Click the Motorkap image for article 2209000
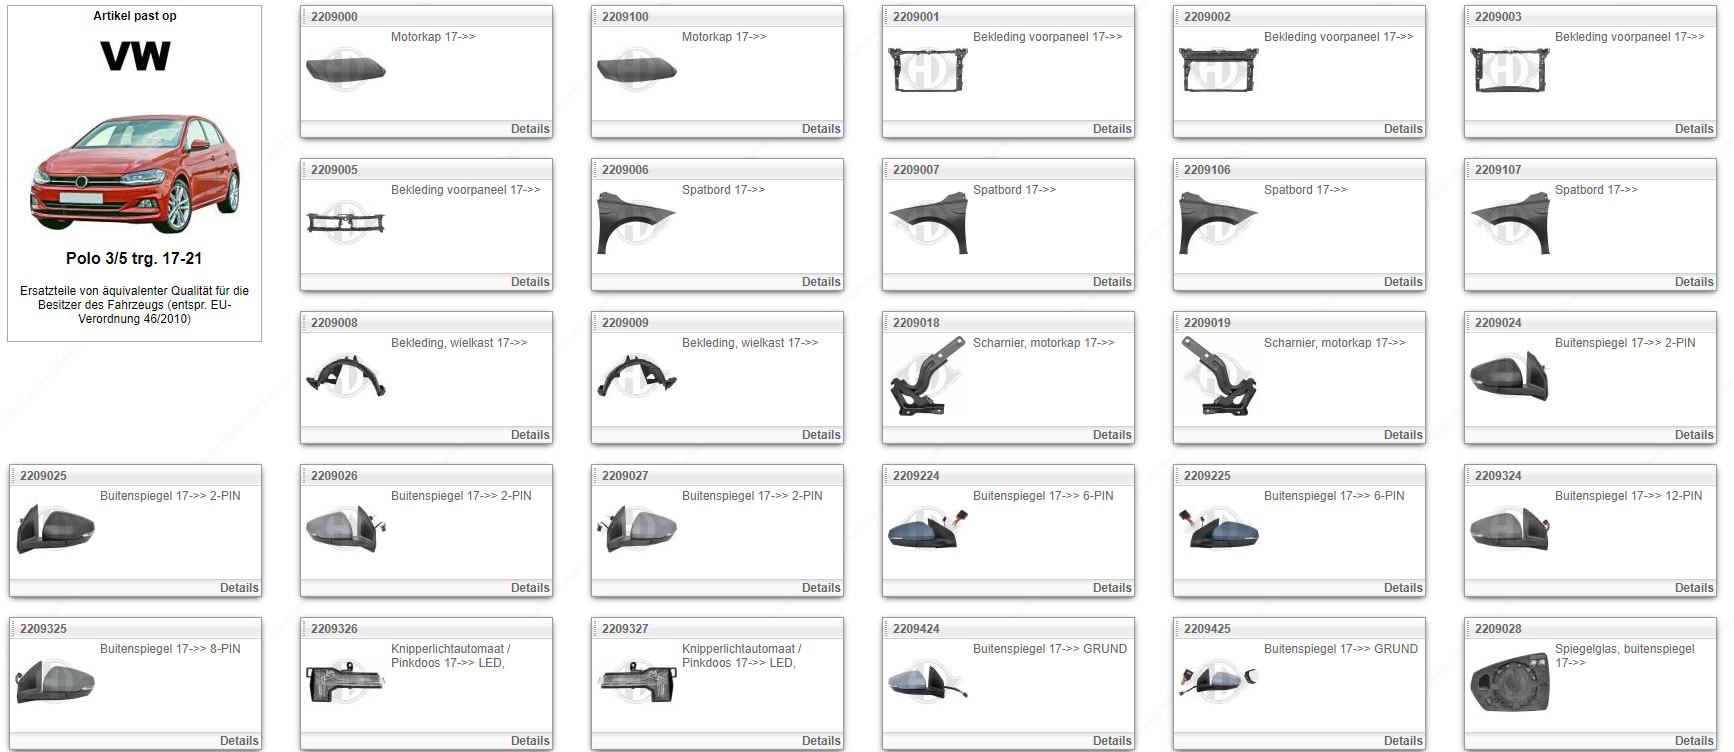Screen dimensions: 1734x752 click(x=345, y=70)
